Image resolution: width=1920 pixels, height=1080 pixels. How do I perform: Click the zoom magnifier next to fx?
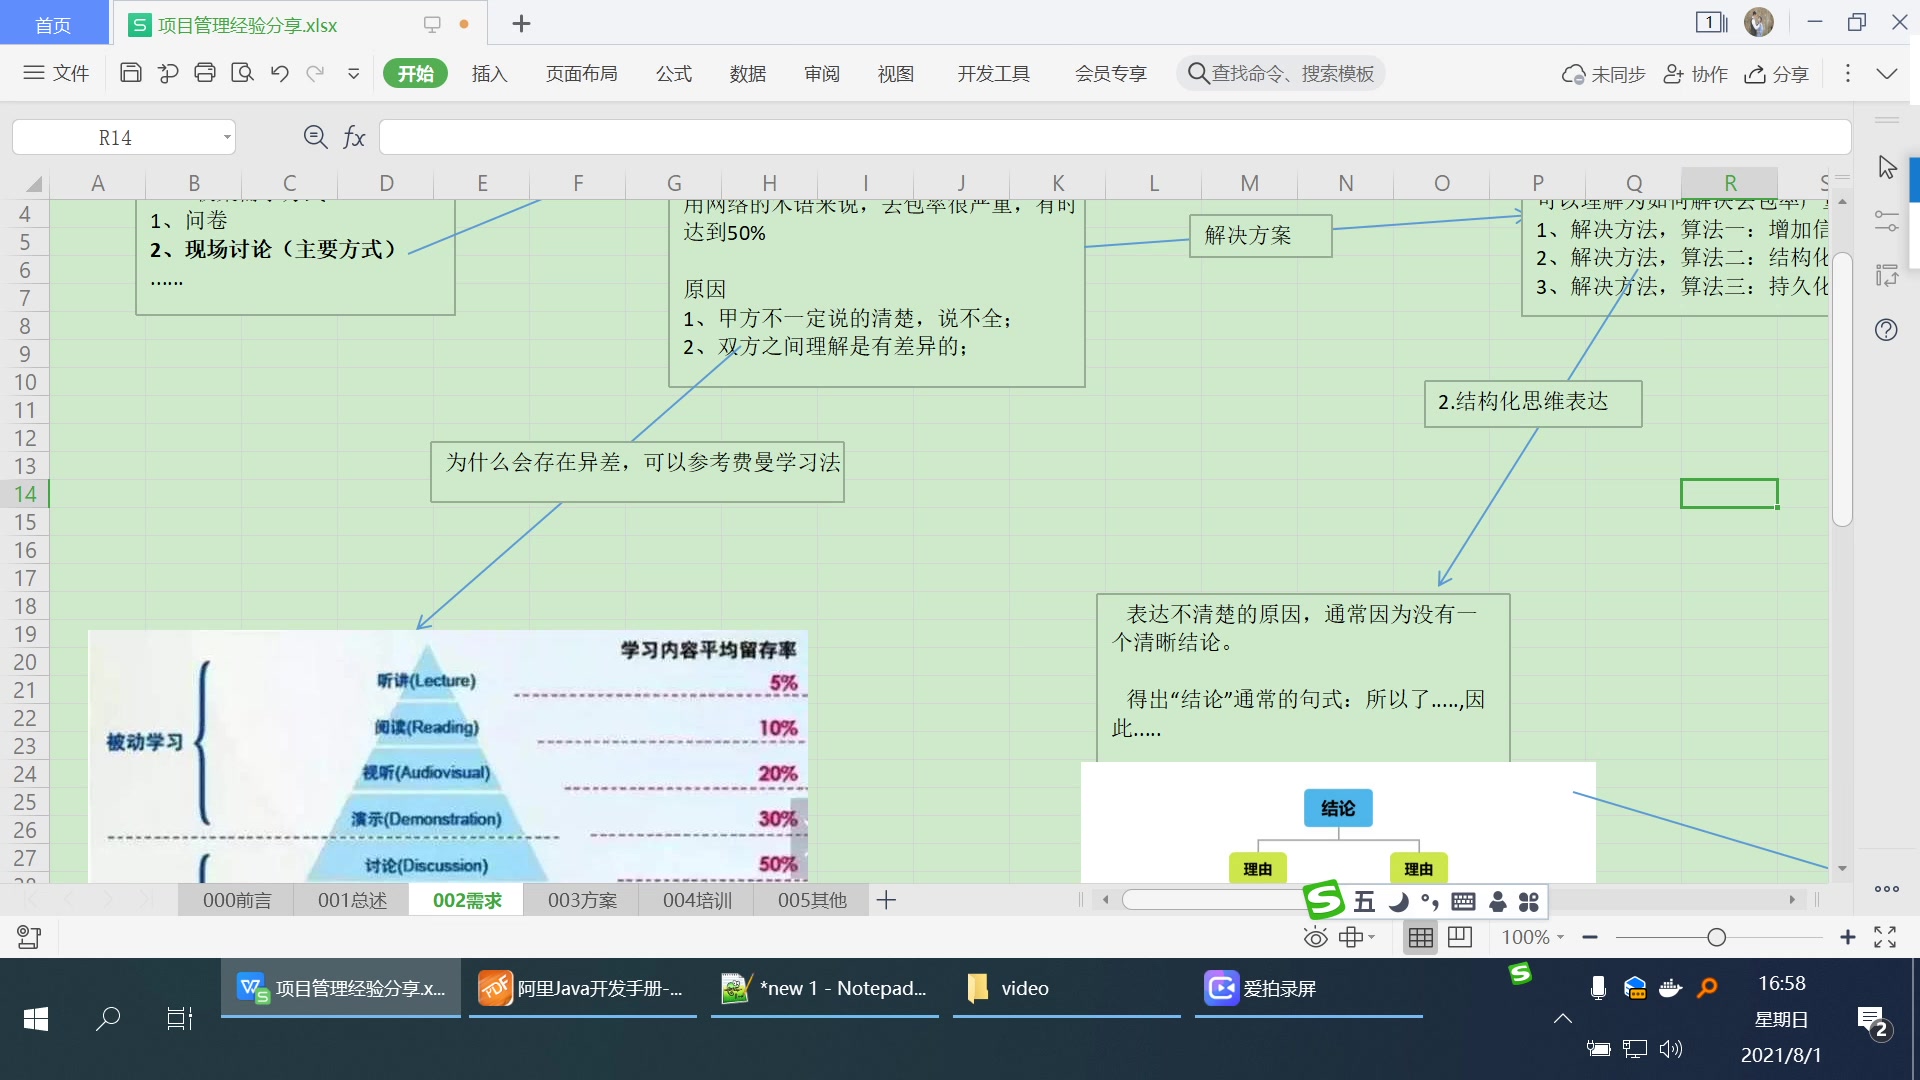click(x=315, y=137)
